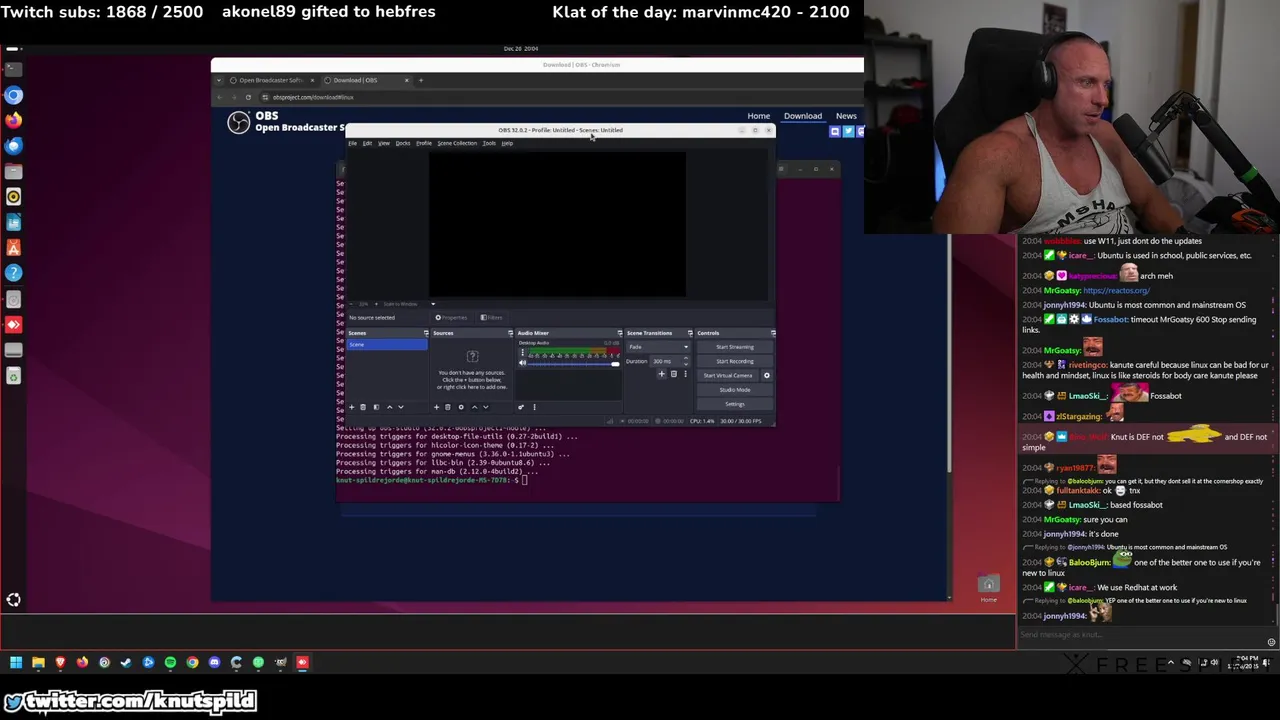The width and height of the screenshot is (1280, 720).
Task: Open a new browser tab with plus button
Action: (421, 80)
